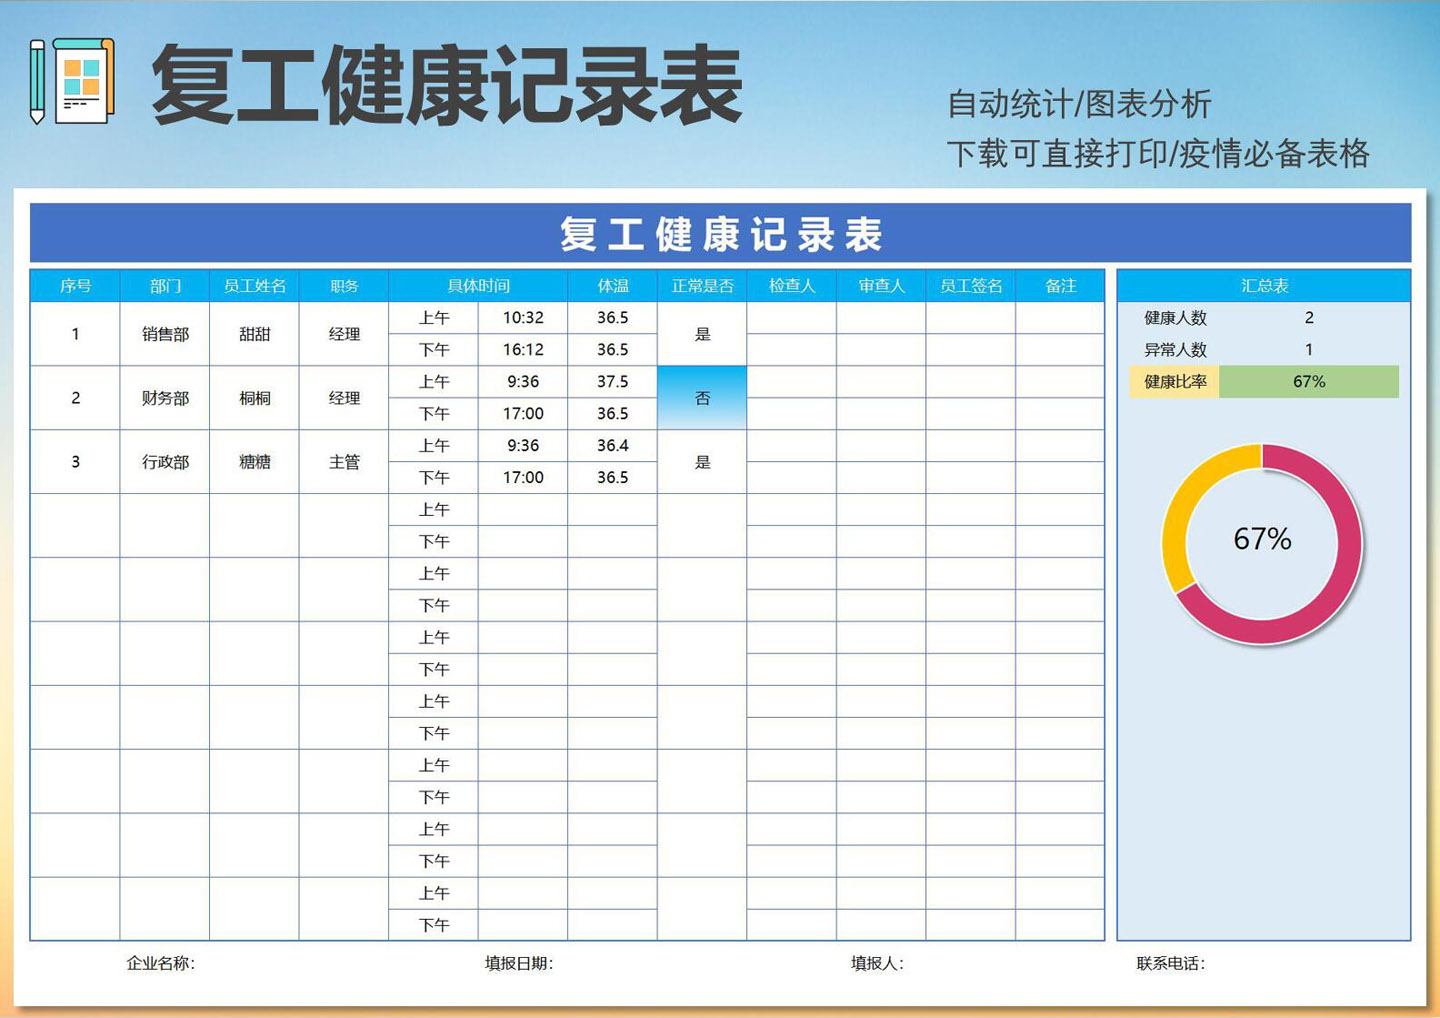Select the 自动统计/图表分析 heading text
This screenshot has width=1440, height=1018.
(1080, 103)
